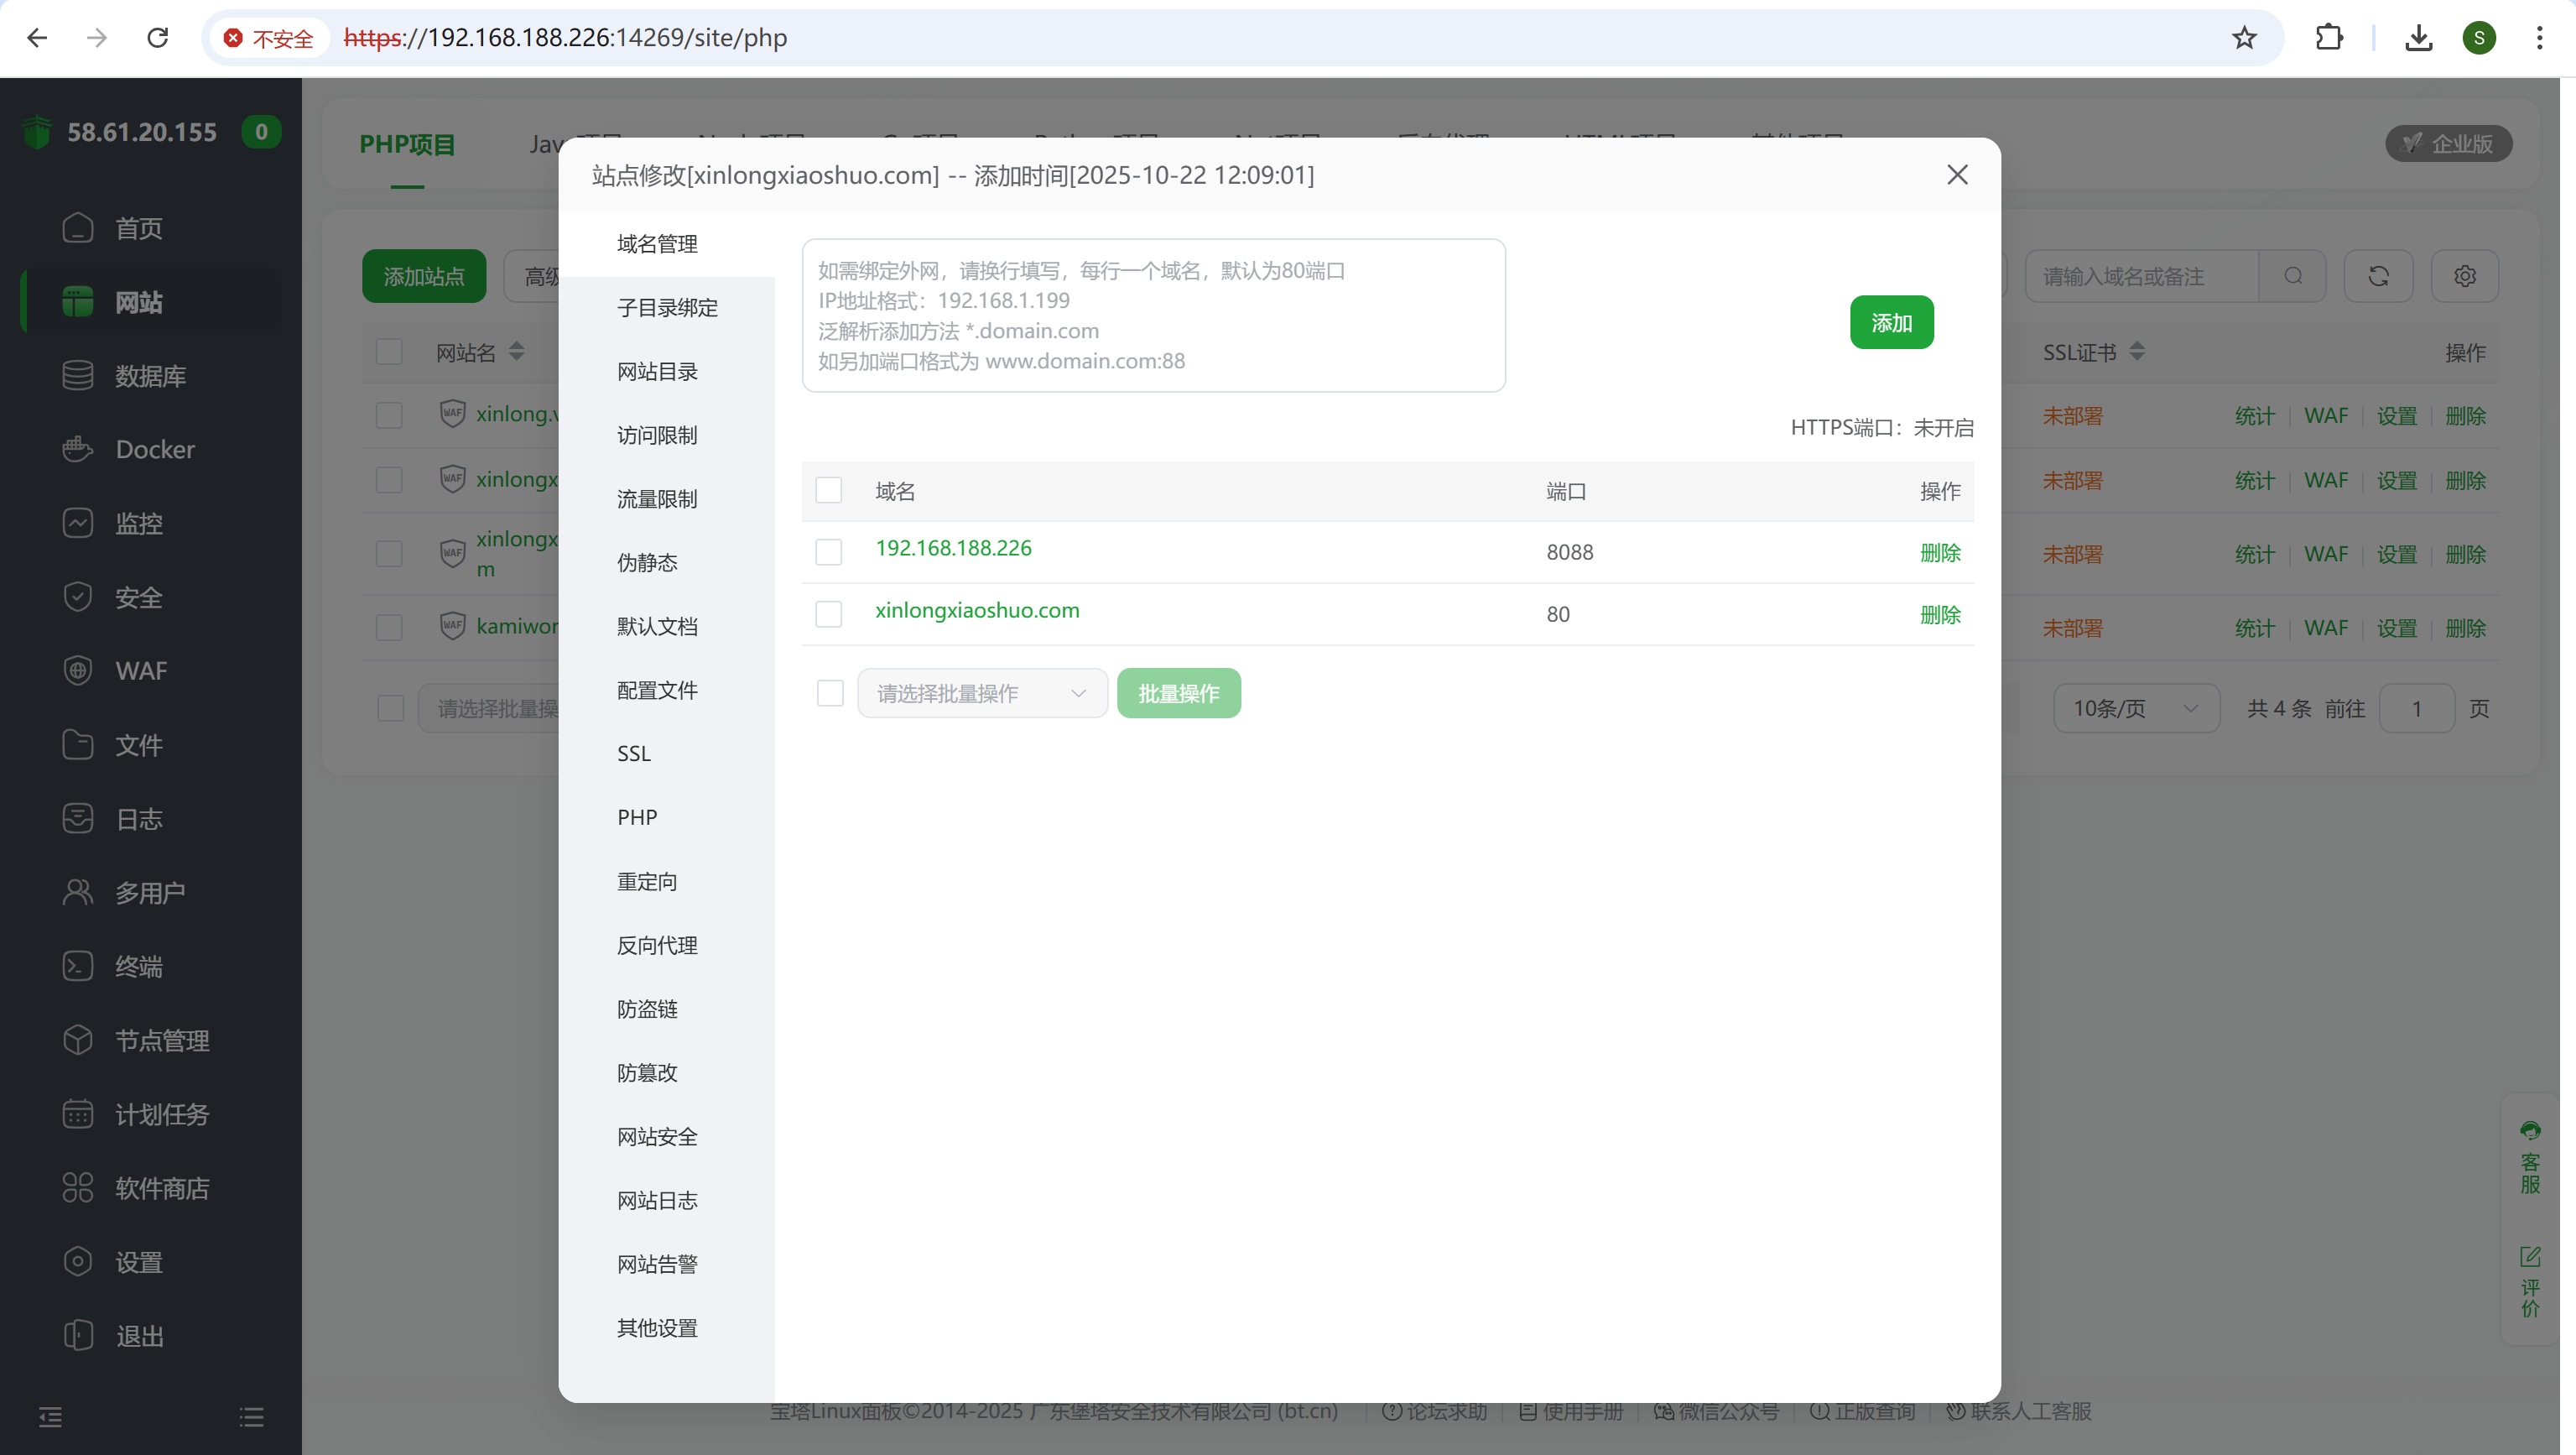Bookmark this page with the star icon
Image resolution: width=2576 pixels, height=1455 pixels.
(x=2244, y=38)
